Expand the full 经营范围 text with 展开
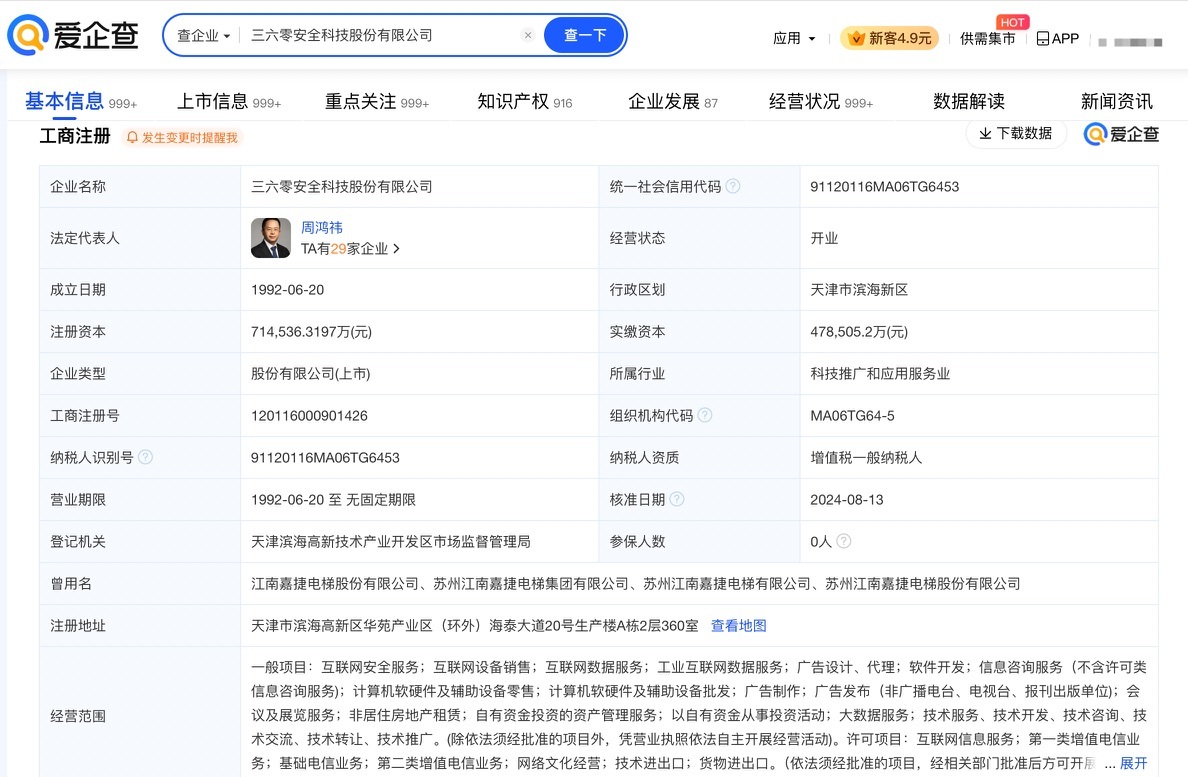The width and height of the screenshot is (1188, 777). coord(1133,763)
